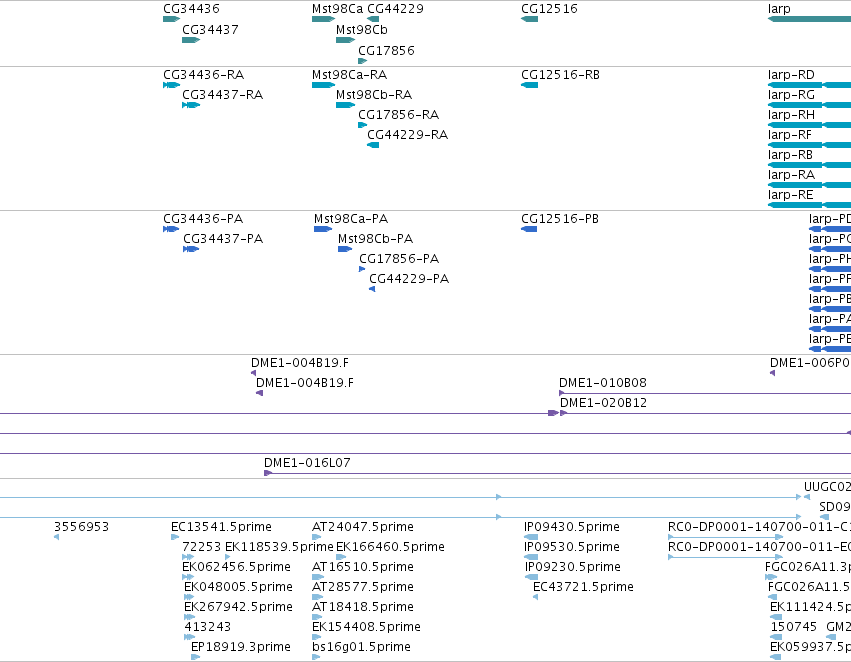Open the CG34436-RA transcript
Viewport: 851px width, 662px height.
(x=171, y=85)
